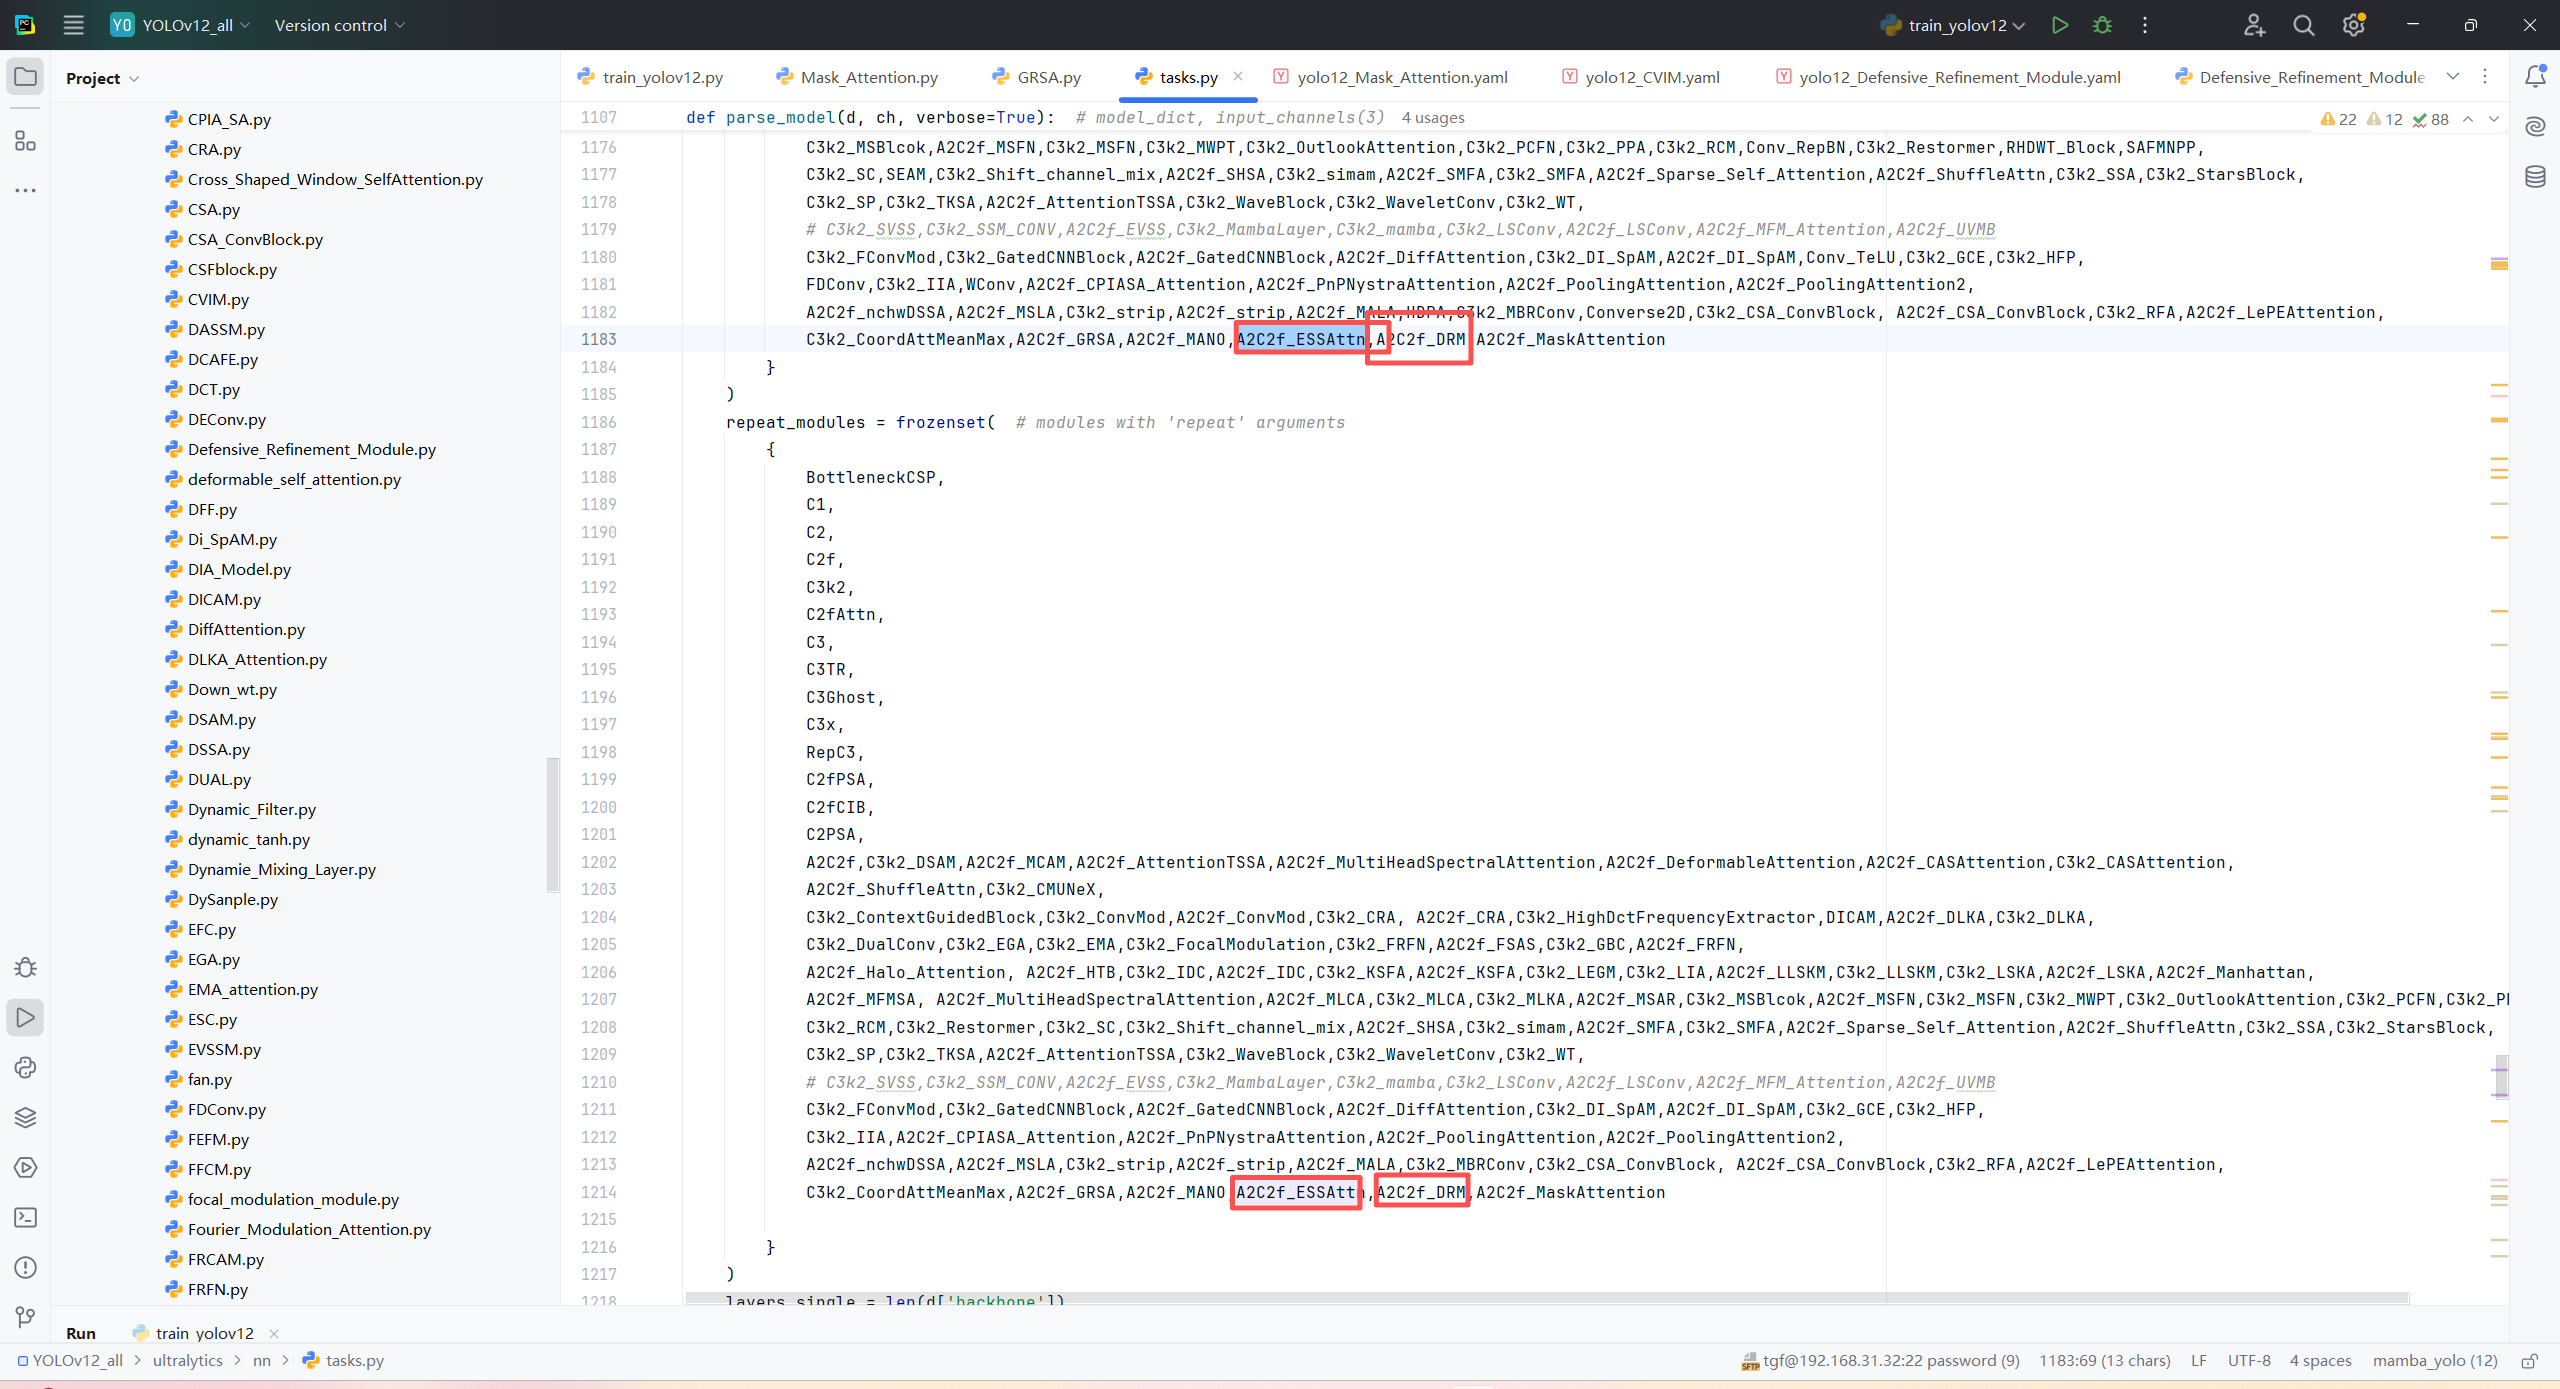Image resolution: width=2560 pixels, height=1389 pixels.
Task: Open the Terminal tool window
Action: pos(25,1217)
